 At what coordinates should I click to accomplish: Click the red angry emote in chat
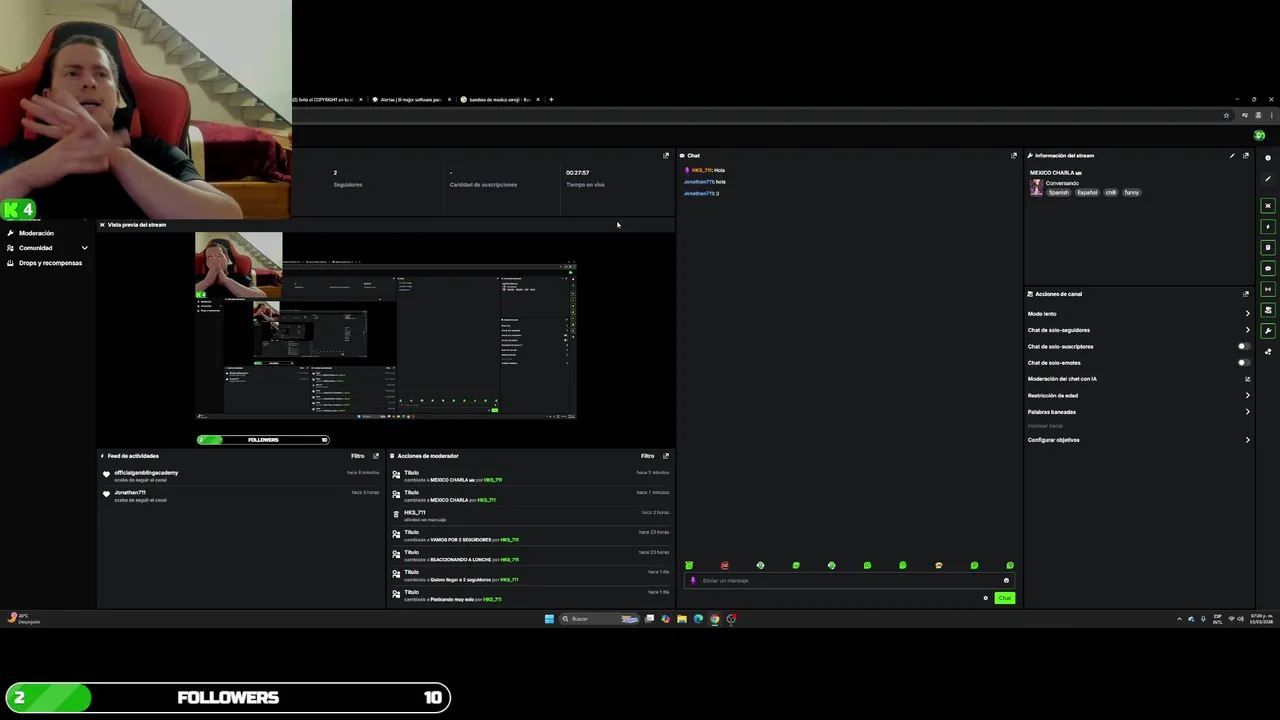(x=725, y=566)
